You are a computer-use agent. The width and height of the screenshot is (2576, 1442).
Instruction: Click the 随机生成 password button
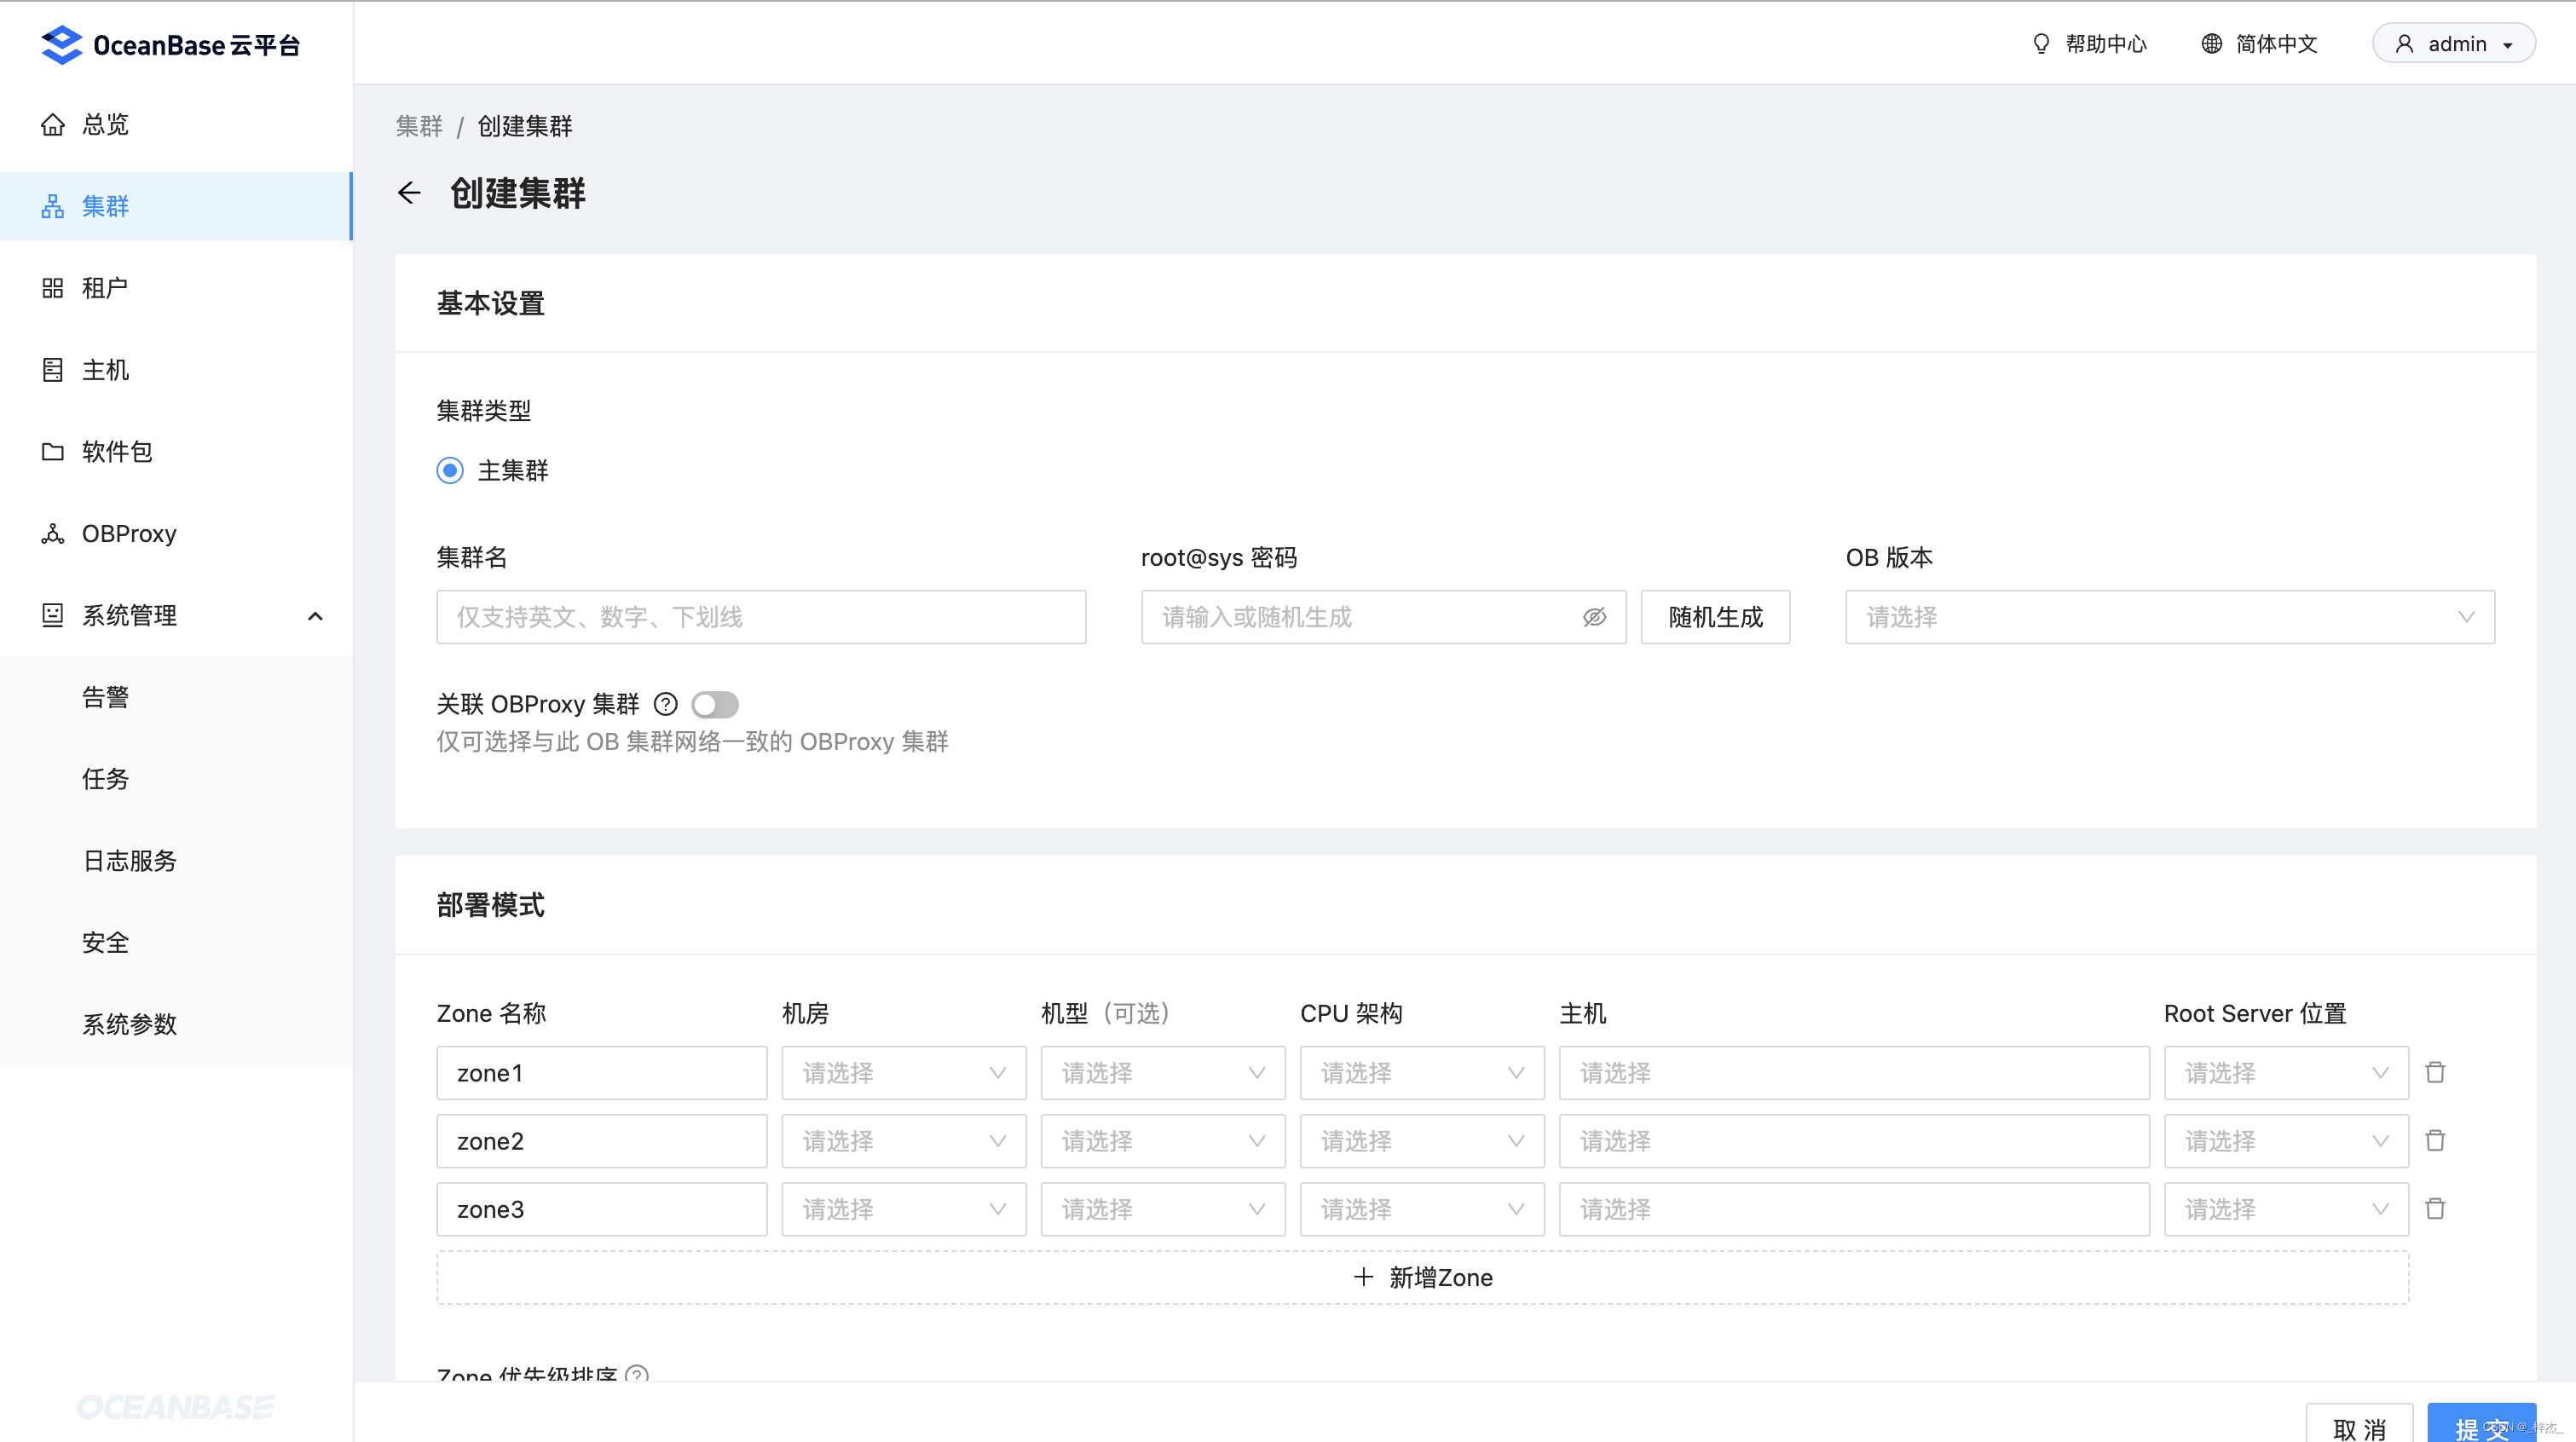point(1714,617)
